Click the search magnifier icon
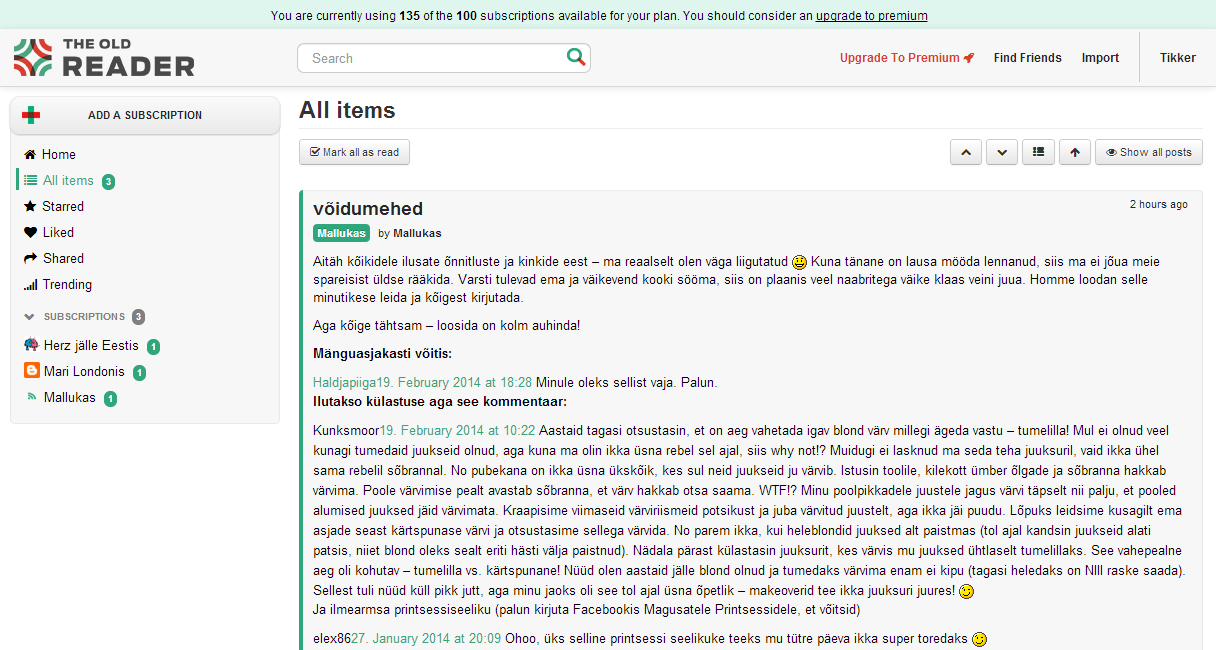 click(575, 57)
